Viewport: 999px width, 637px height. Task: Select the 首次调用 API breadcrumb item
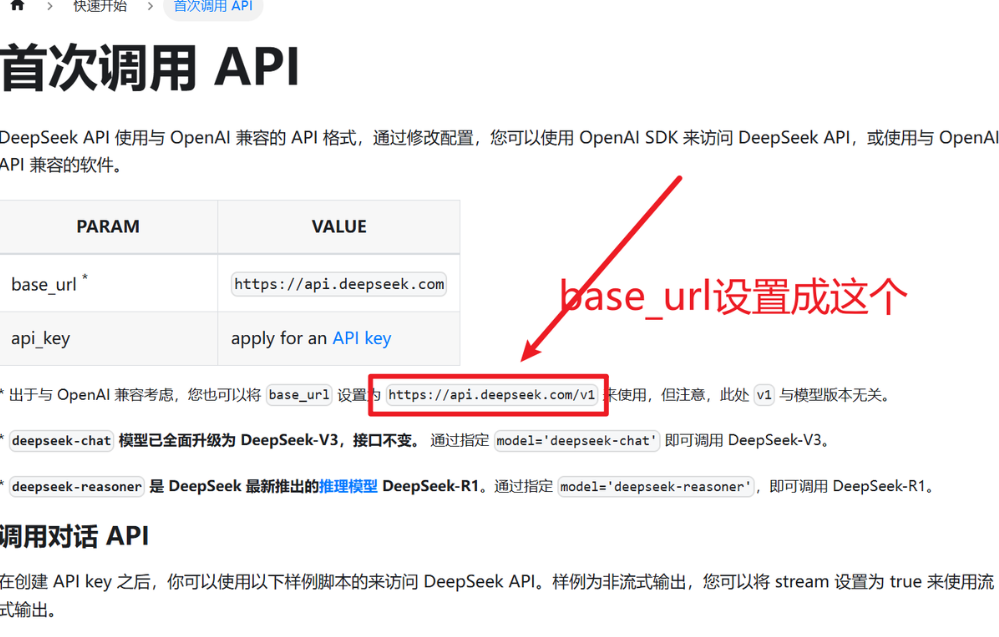pyautogui.click(x=213, y=6)
